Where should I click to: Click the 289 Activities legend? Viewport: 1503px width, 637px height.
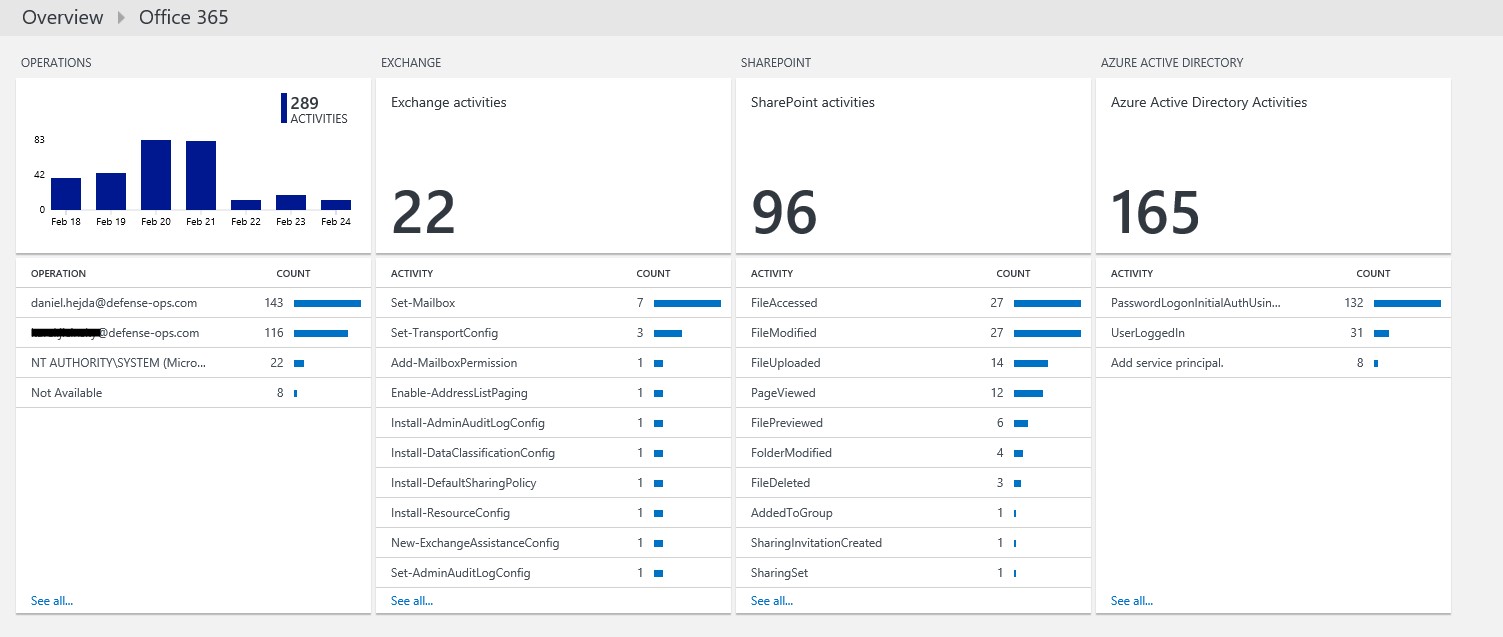(315, 109)
